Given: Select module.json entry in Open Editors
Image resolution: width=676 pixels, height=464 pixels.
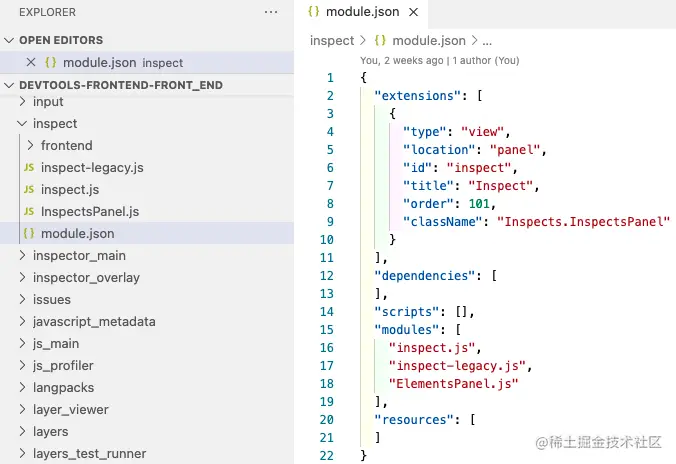Looking at the screenshot, I should tap(147, 63).
